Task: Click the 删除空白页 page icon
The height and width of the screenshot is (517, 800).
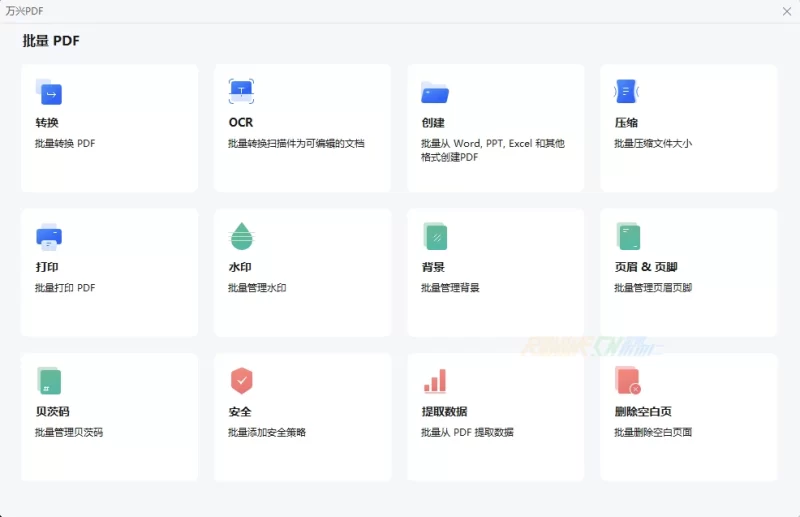Action: click(627, 380)
